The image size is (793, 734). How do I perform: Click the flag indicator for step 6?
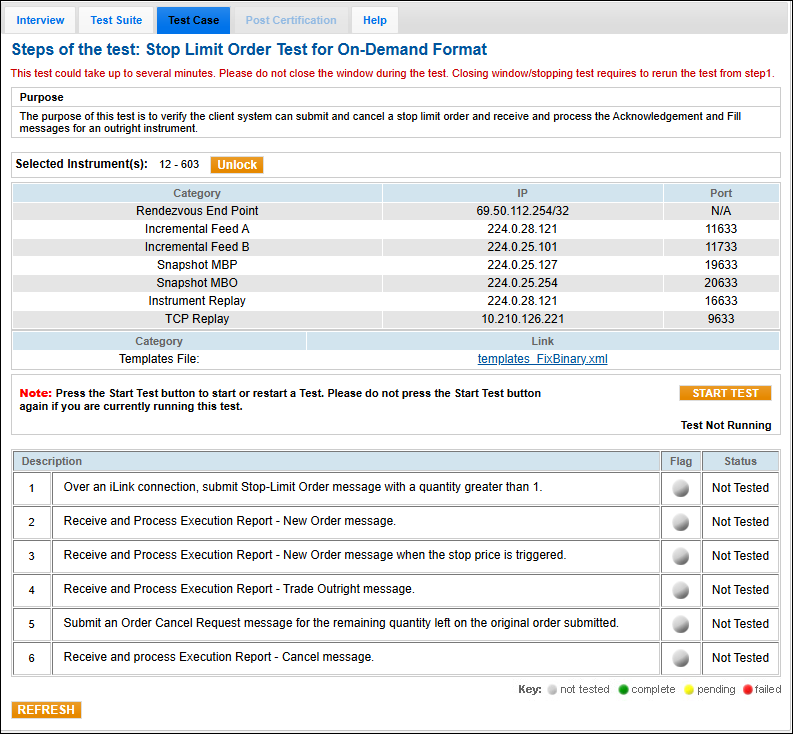680,658
